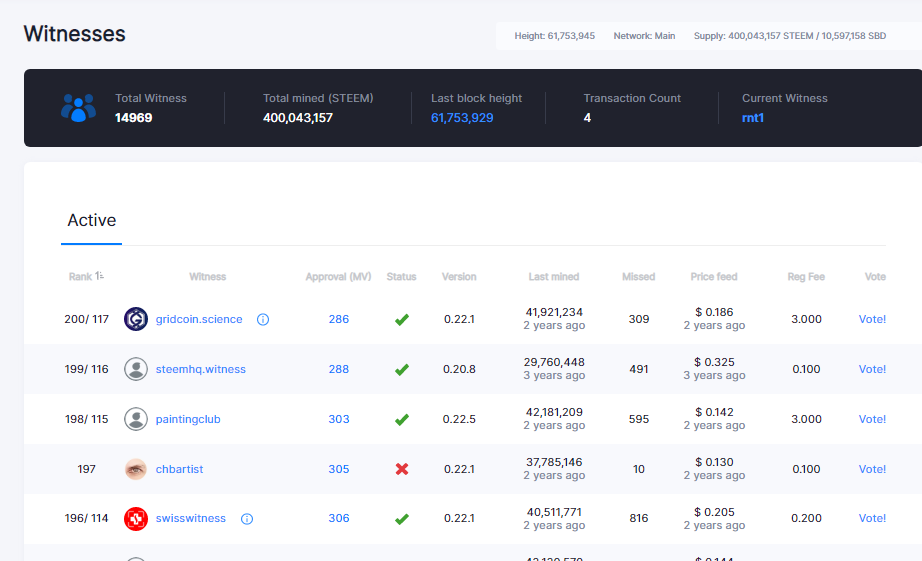Click missed count 595

pos(639,419)
